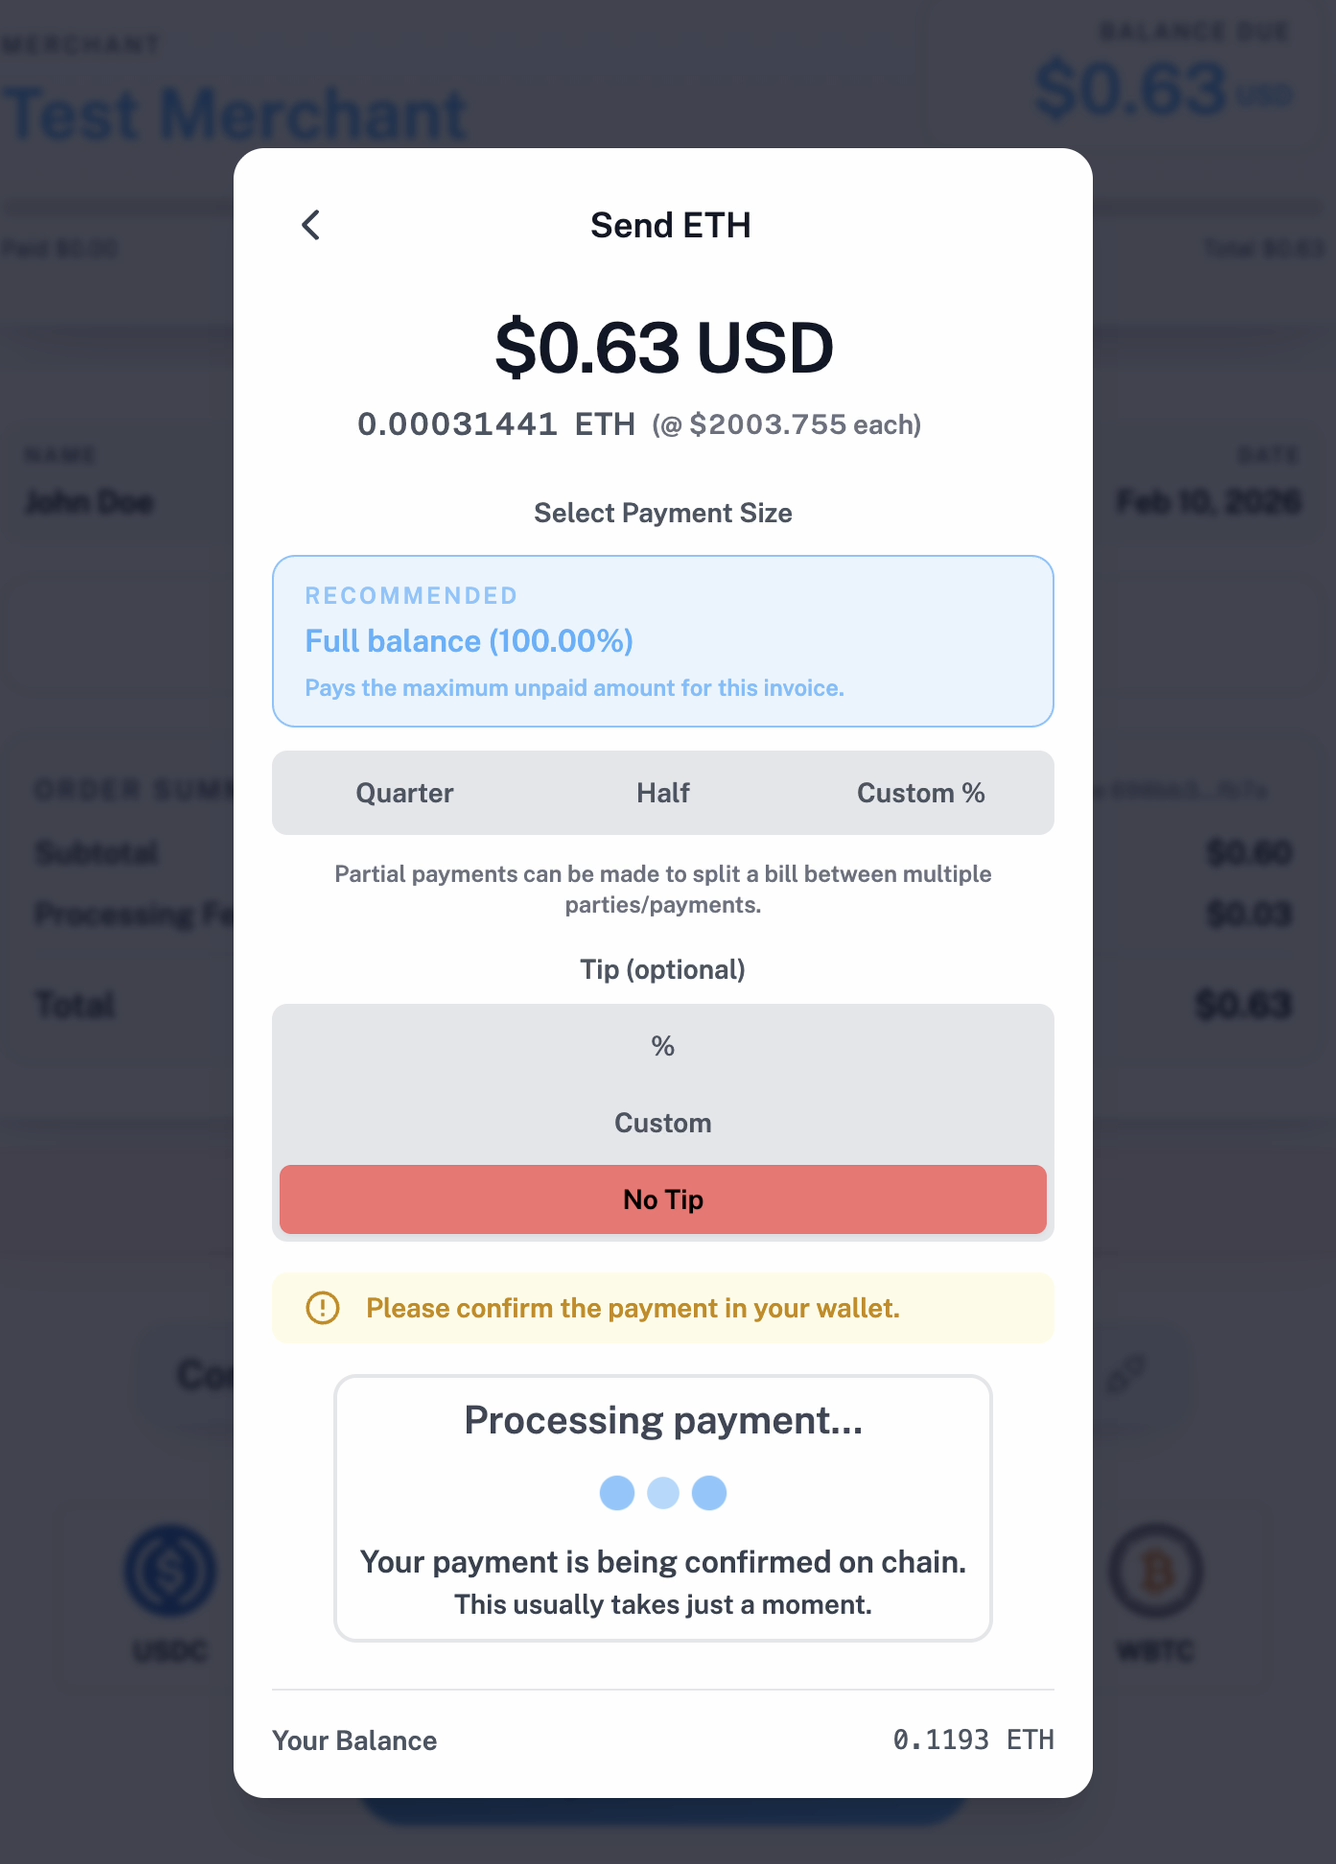Click the Send ETH header

point(670,225)
